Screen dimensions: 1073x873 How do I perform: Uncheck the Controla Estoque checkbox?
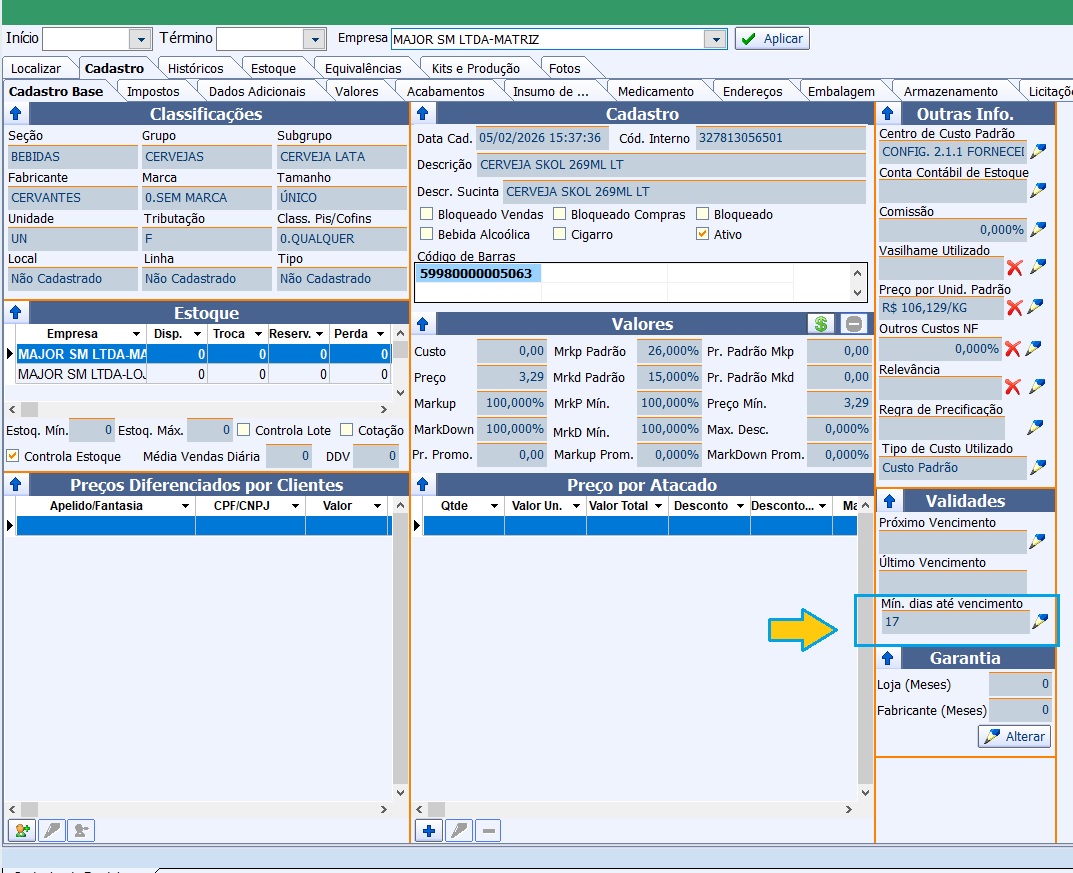pos(13,456)
